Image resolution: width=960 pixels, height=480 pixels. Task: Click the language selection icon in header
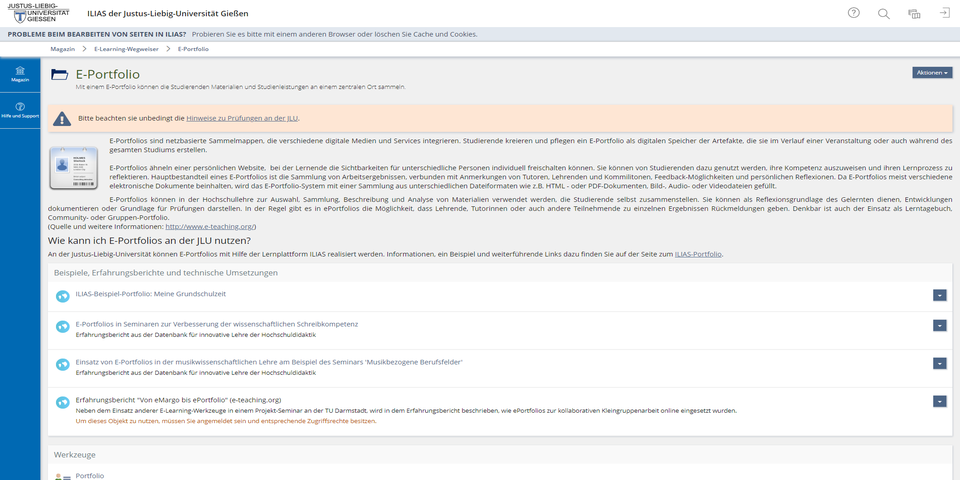pos(914,13)
